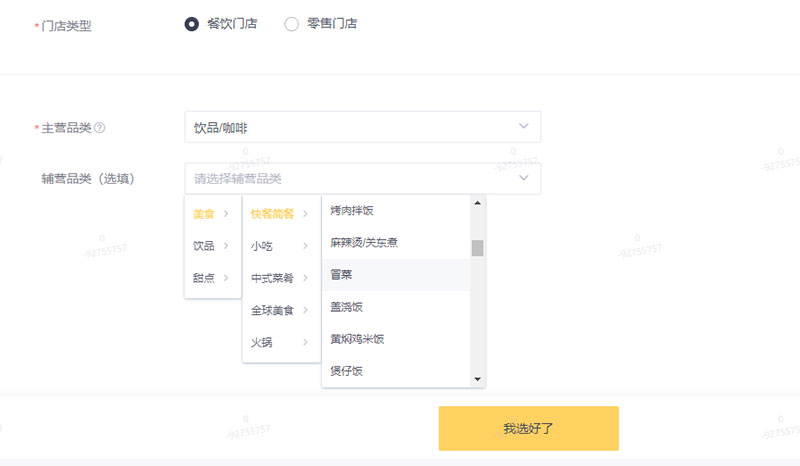
Task: Select the 零售门店 radio button
Action: 291,24
